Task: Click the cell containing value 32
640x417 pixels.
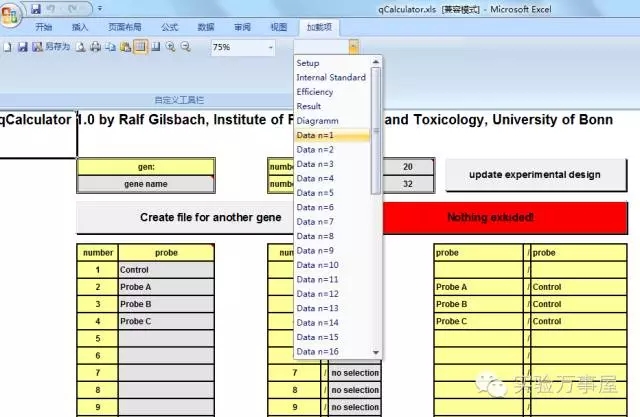Action: click(x=408, y=184)
